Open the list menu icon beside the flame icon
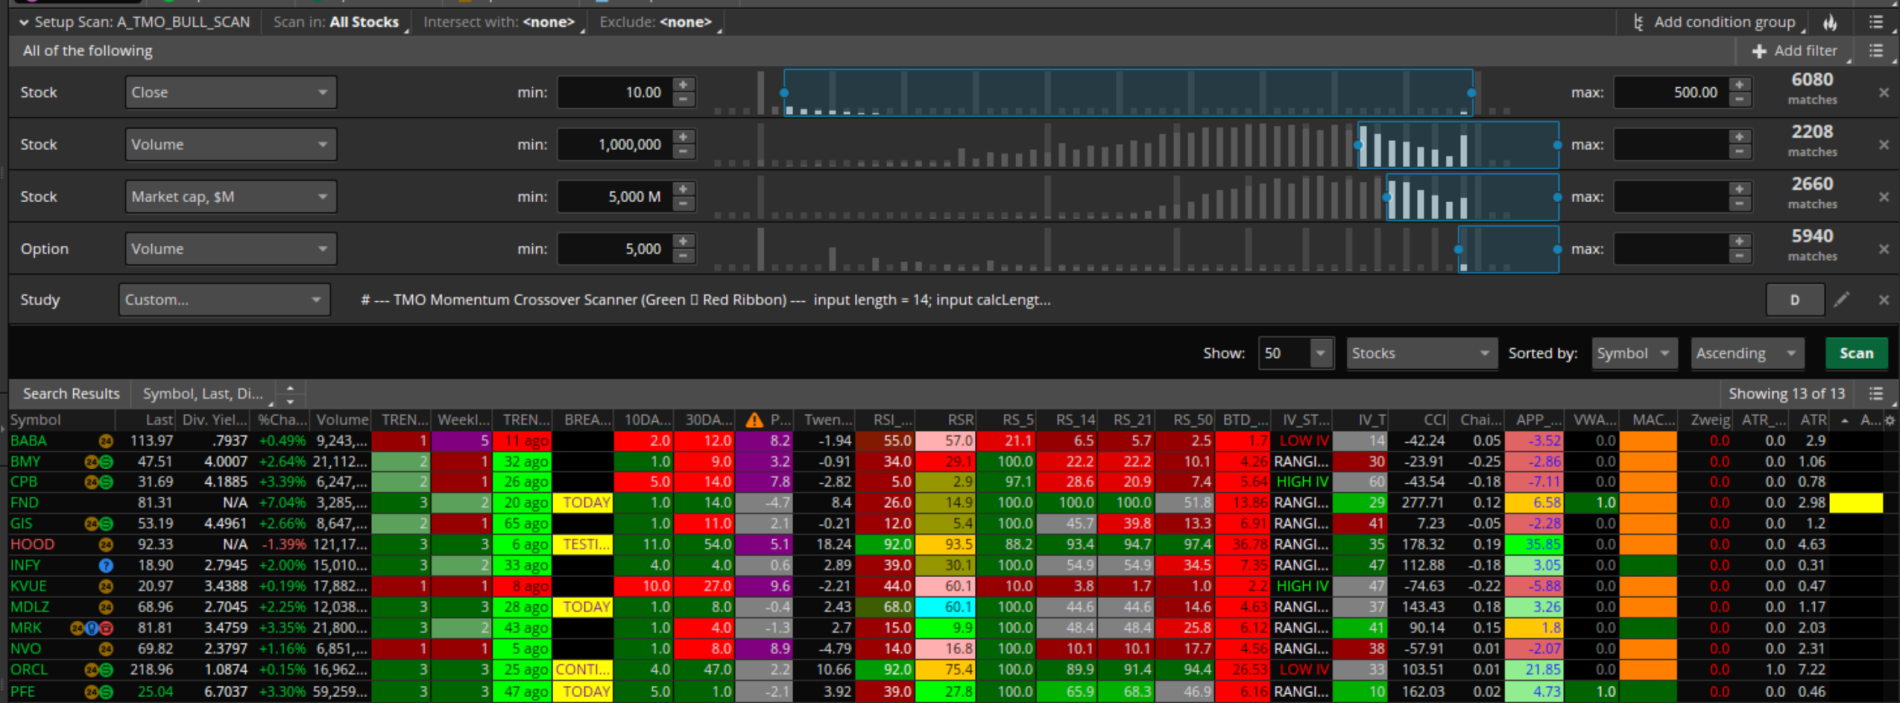The image size is (1900, 703). click(x=1876, y=22)
